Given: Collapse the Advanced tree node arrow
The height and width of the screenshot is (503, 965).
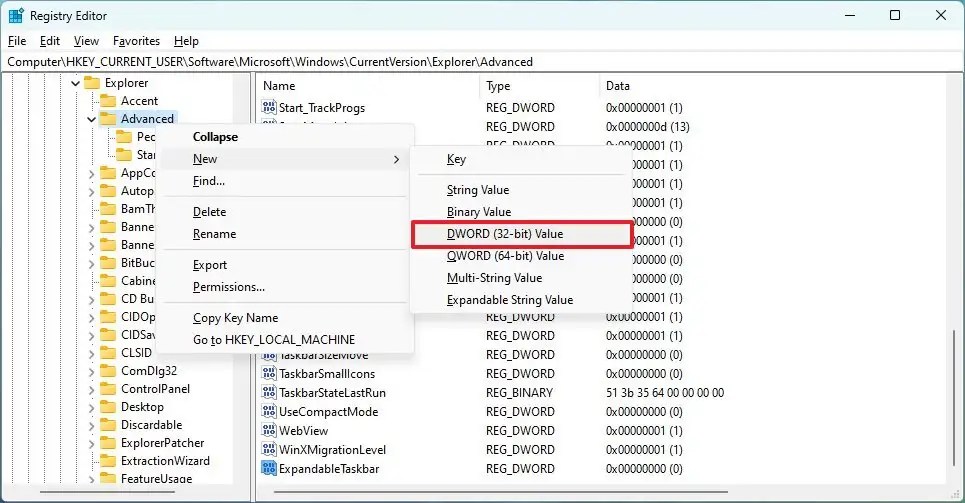Looking at the screenshot, I should click(92, 119).
